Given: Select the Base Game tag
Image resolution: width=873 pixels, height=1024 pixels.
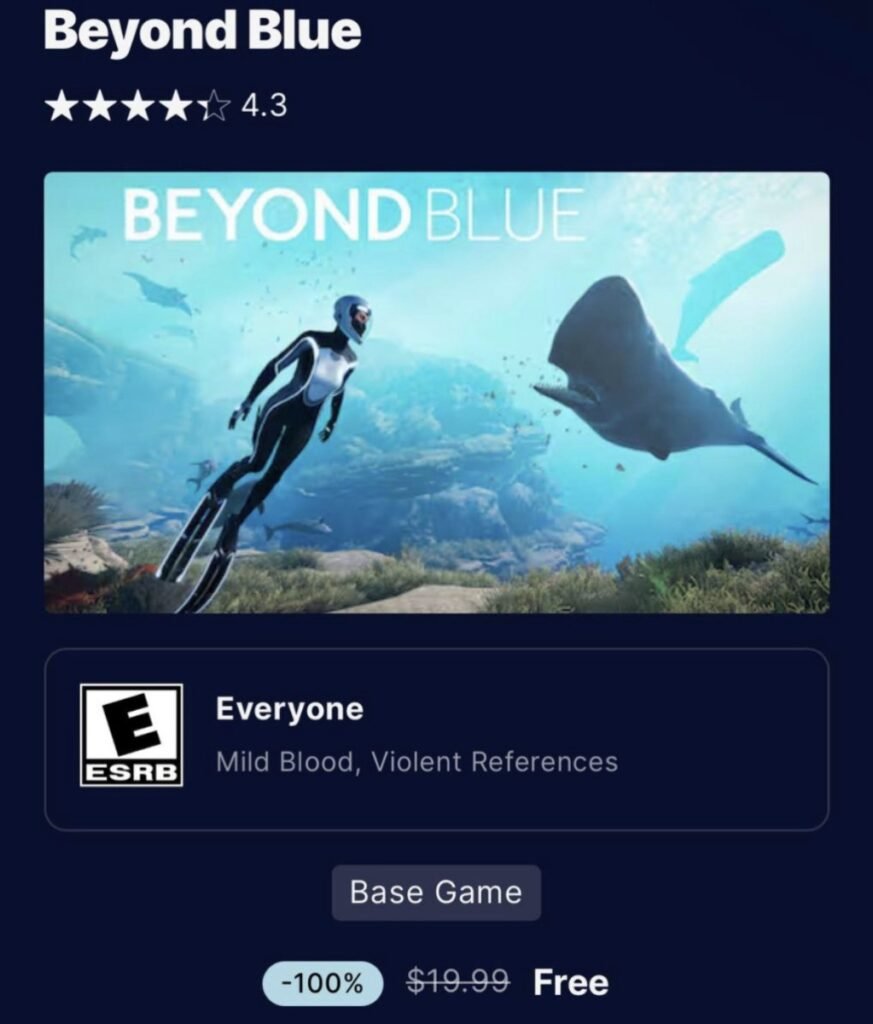Looking at the screenshot, I should 436,893.
